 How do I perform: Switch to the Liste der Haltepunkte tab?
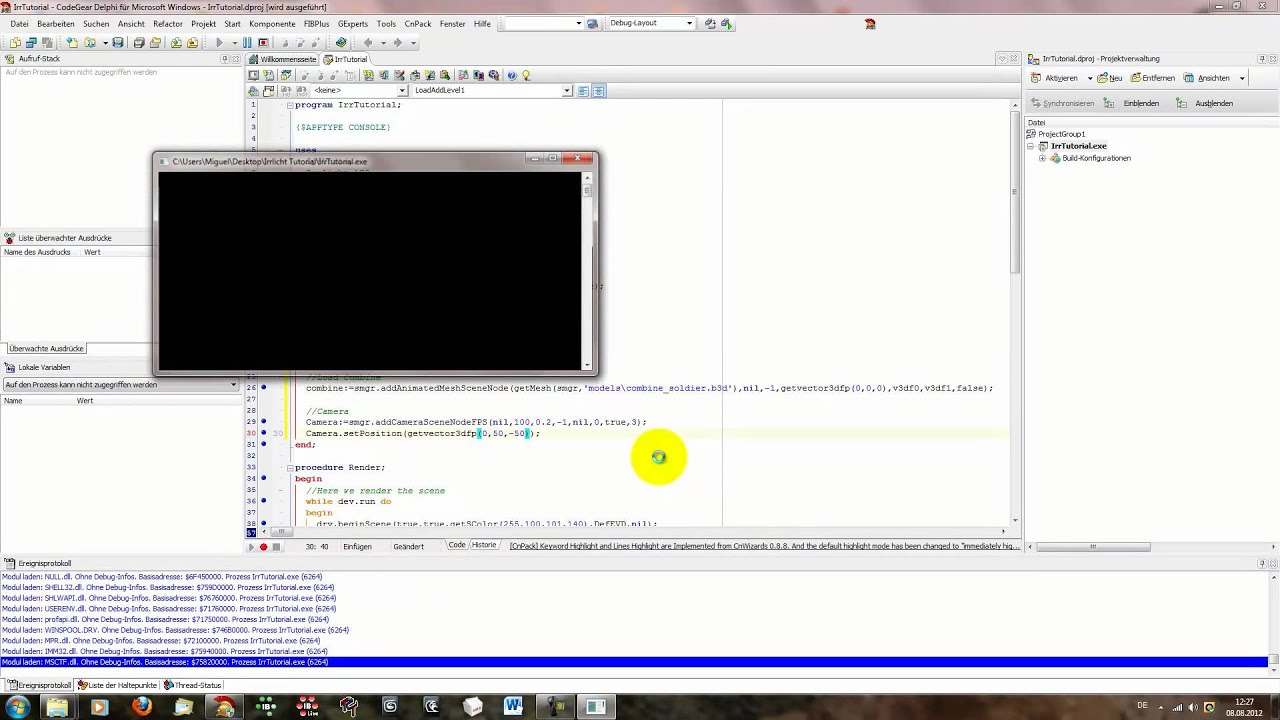(118, 685)
